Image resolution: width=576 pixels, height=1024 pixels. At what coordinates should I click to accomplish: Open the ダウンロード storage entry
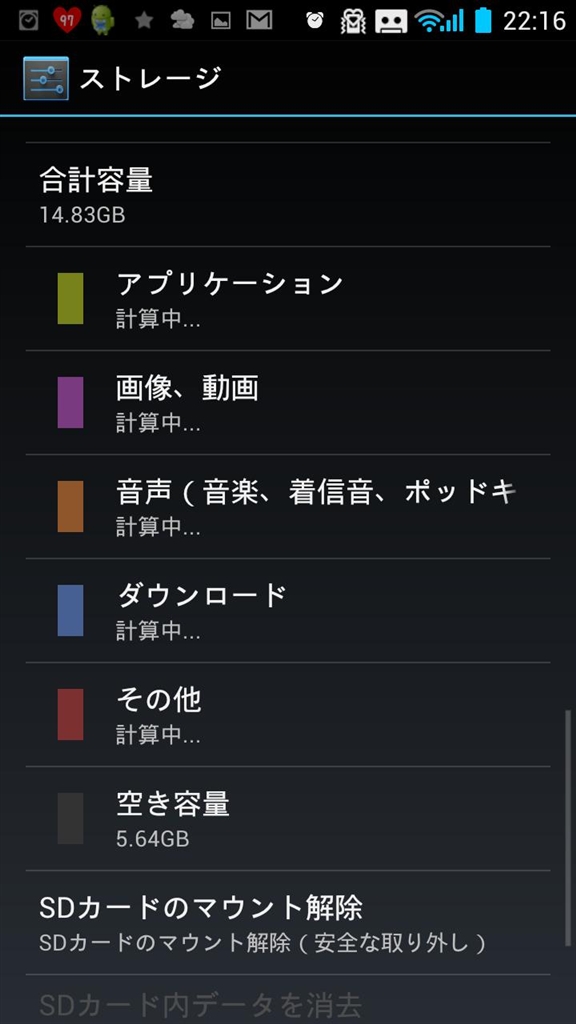click(288, 610)
